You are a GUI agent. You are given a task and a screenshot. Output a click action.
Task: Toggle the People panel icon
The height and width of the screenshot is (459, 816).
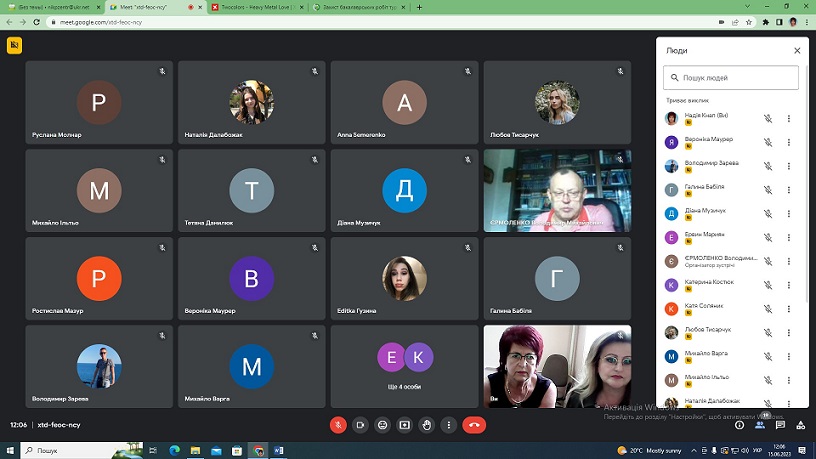[x=760, y=425]
